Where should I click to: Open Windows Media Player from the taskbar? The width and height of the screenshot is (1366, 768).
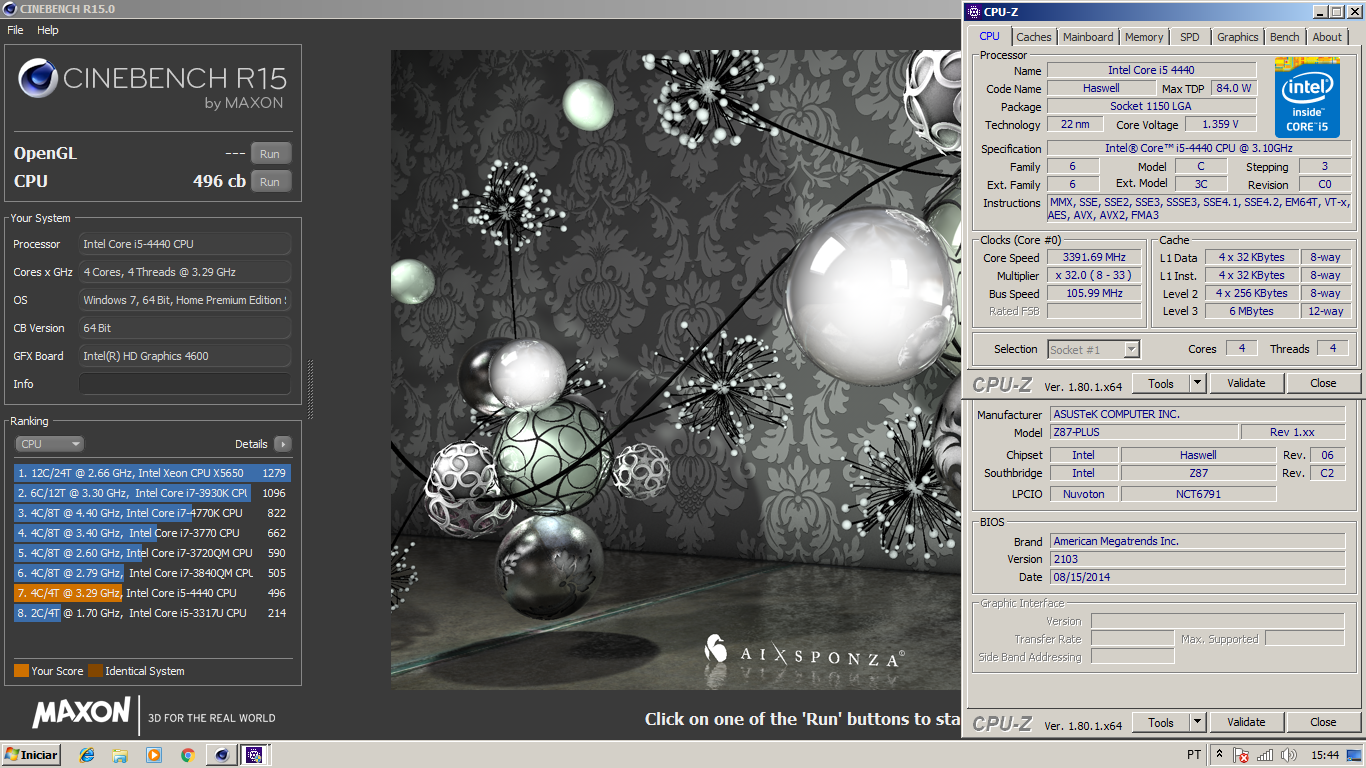154,755
